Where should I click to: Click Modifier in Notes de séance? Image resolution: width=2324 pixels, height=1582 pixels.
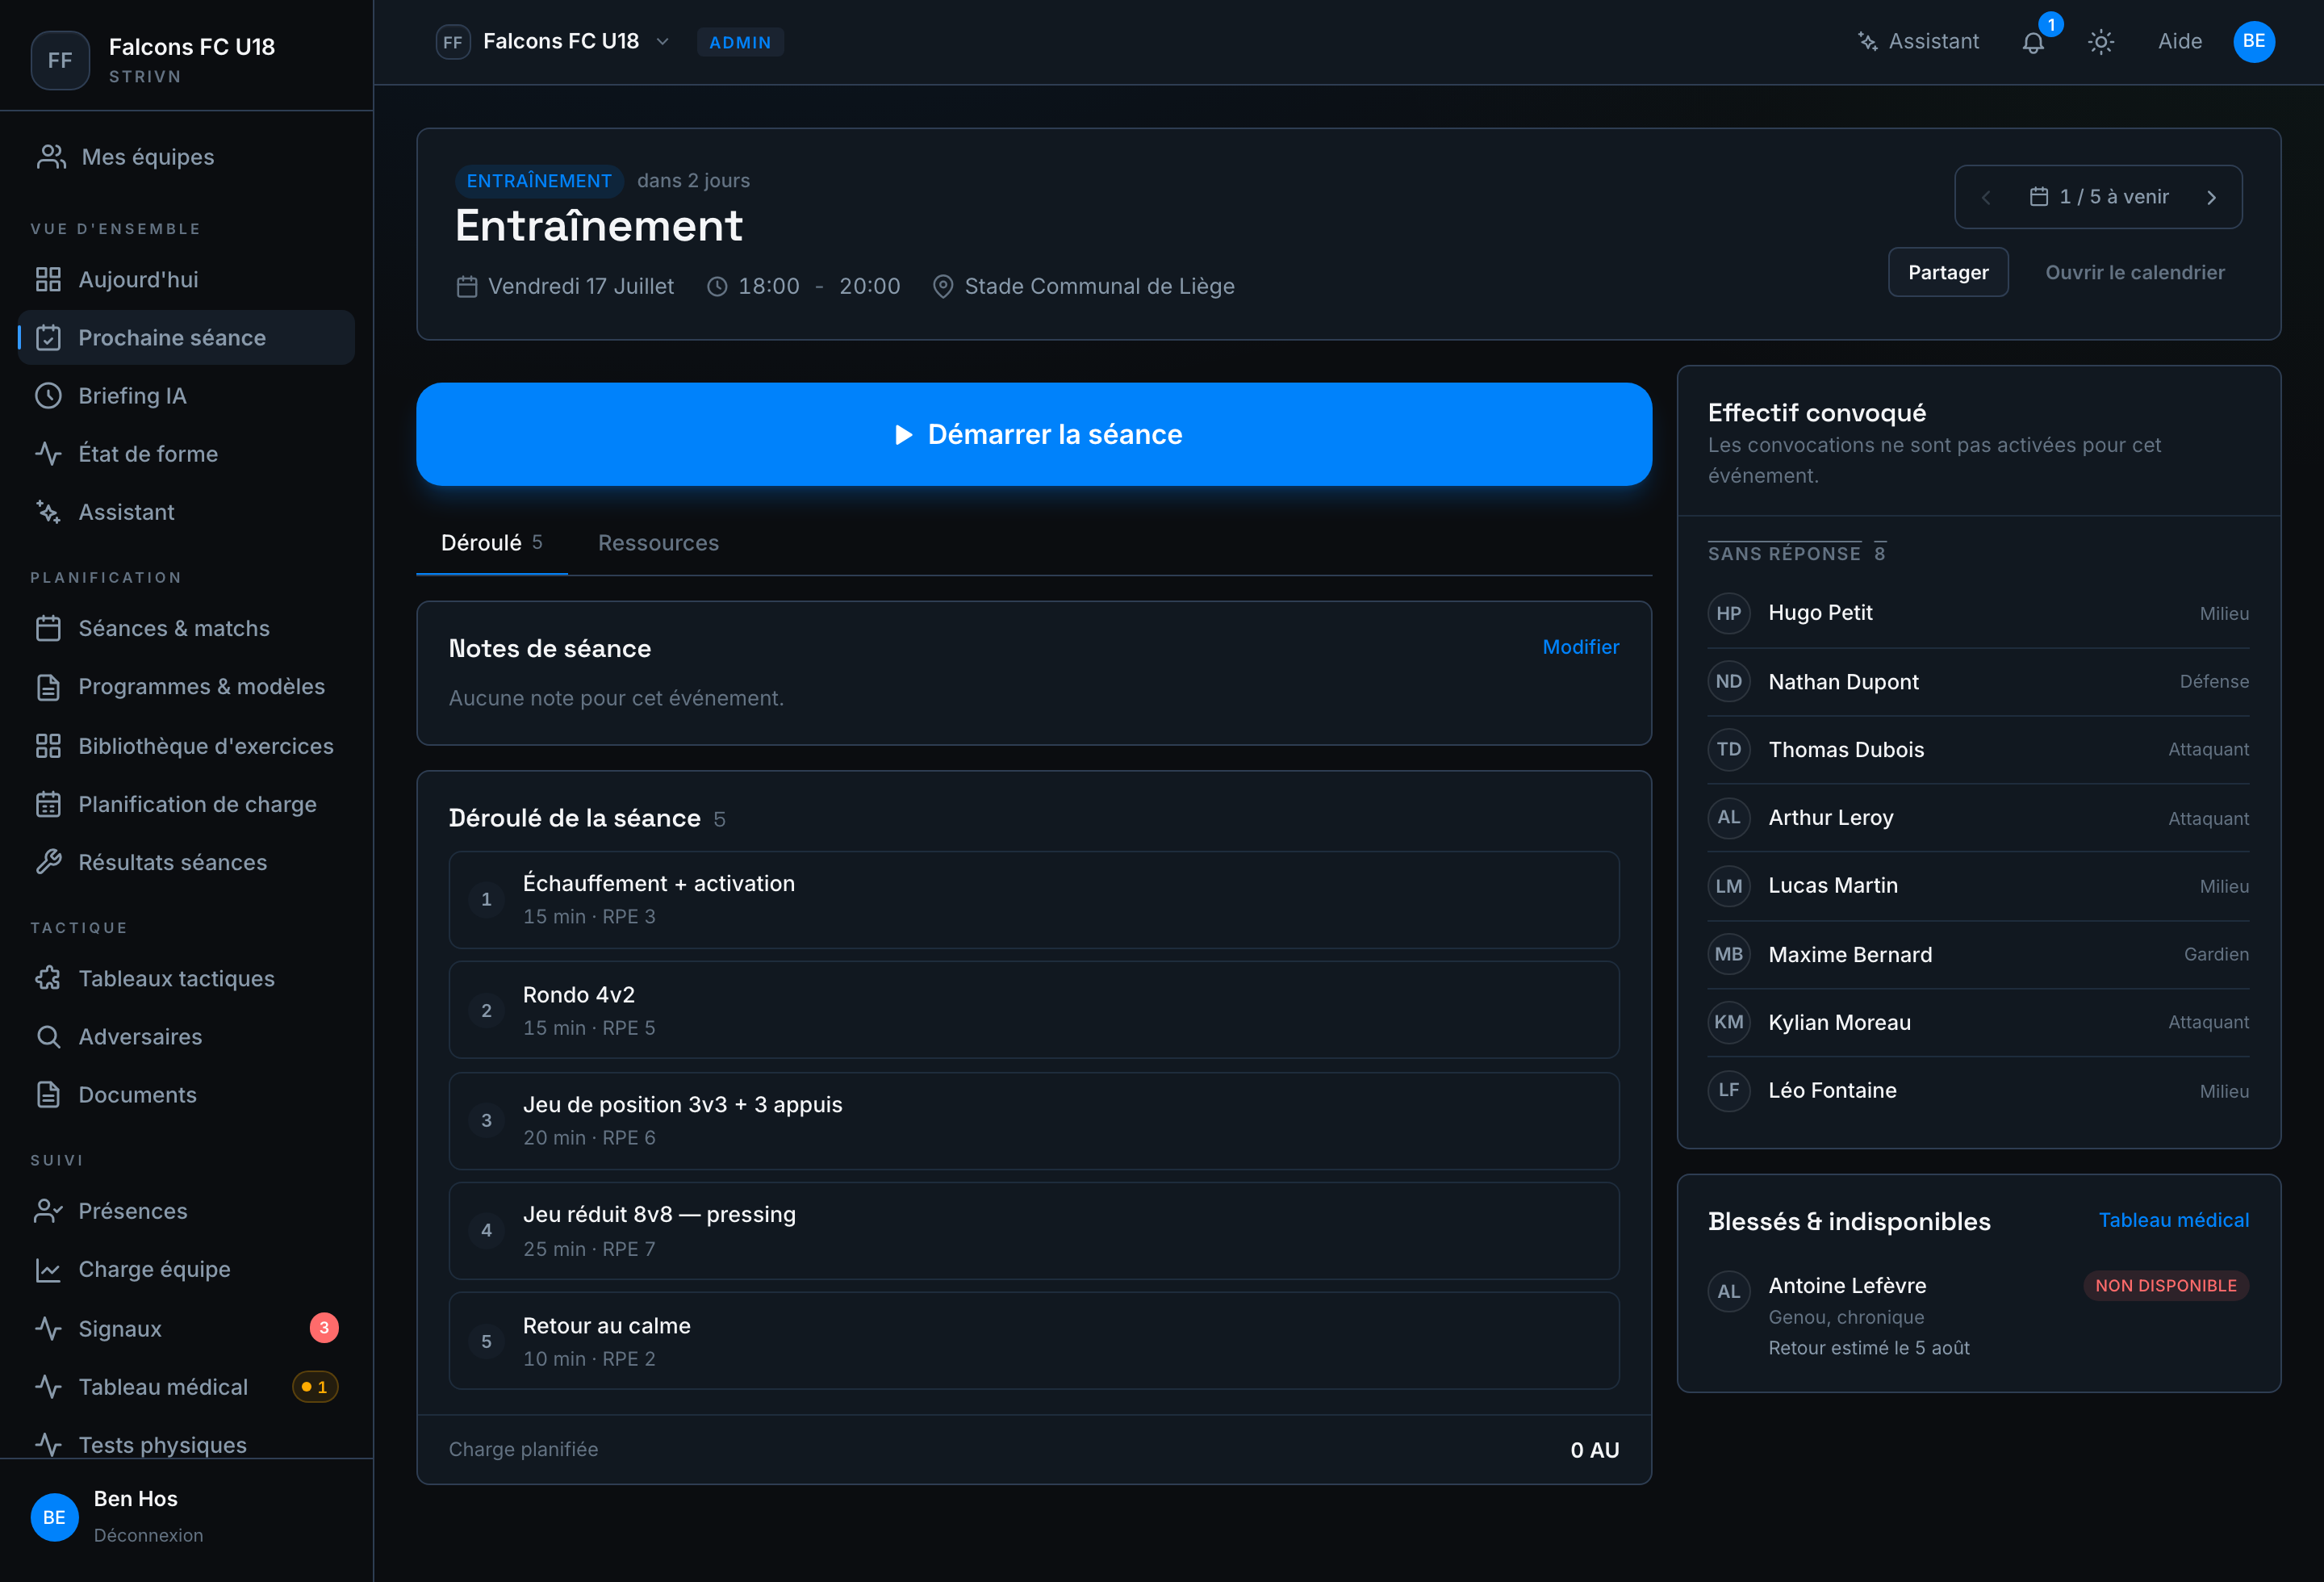(x=1580, y=647)
